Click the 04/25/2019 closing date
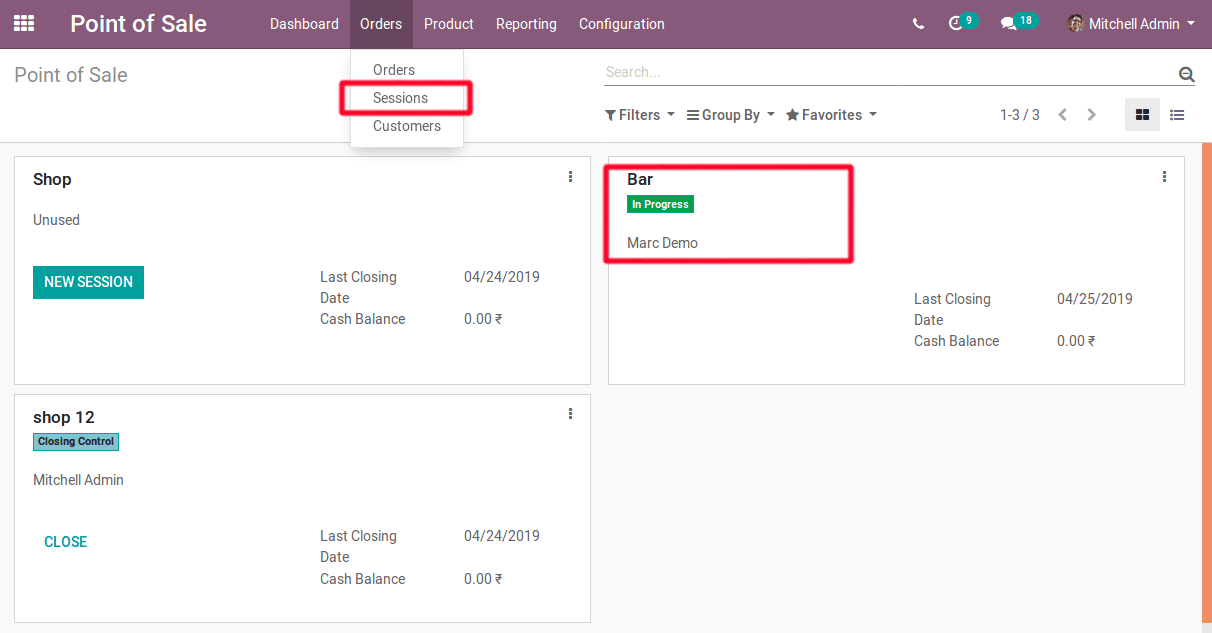 coord(1095,299)
